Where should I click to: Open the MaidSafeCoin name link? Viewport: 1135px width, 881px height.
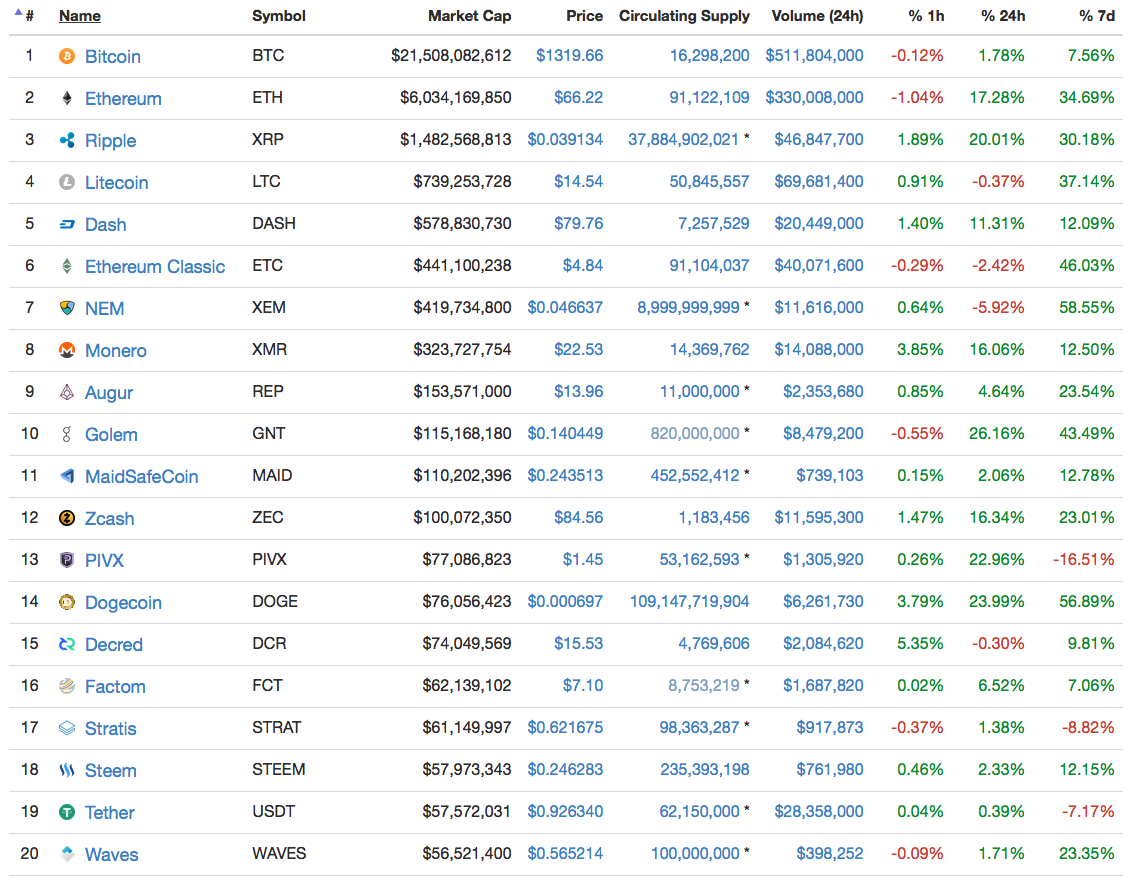coord(142,476)
